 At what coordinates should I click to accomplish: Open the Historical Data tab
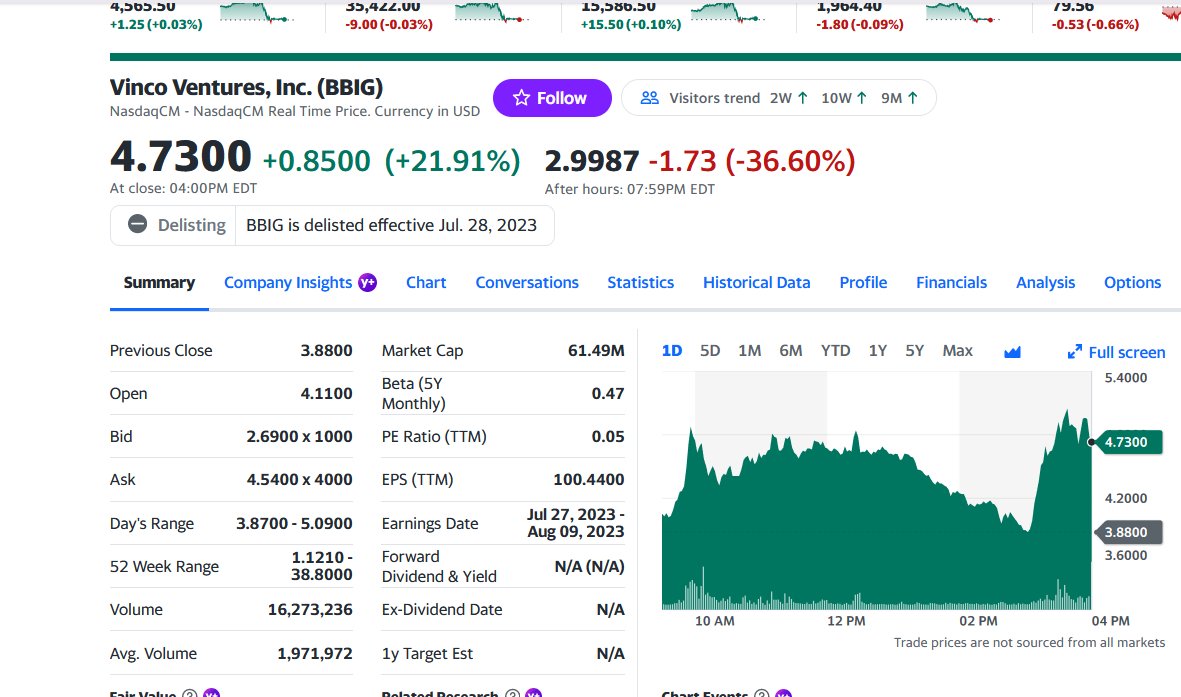(756, 283)
